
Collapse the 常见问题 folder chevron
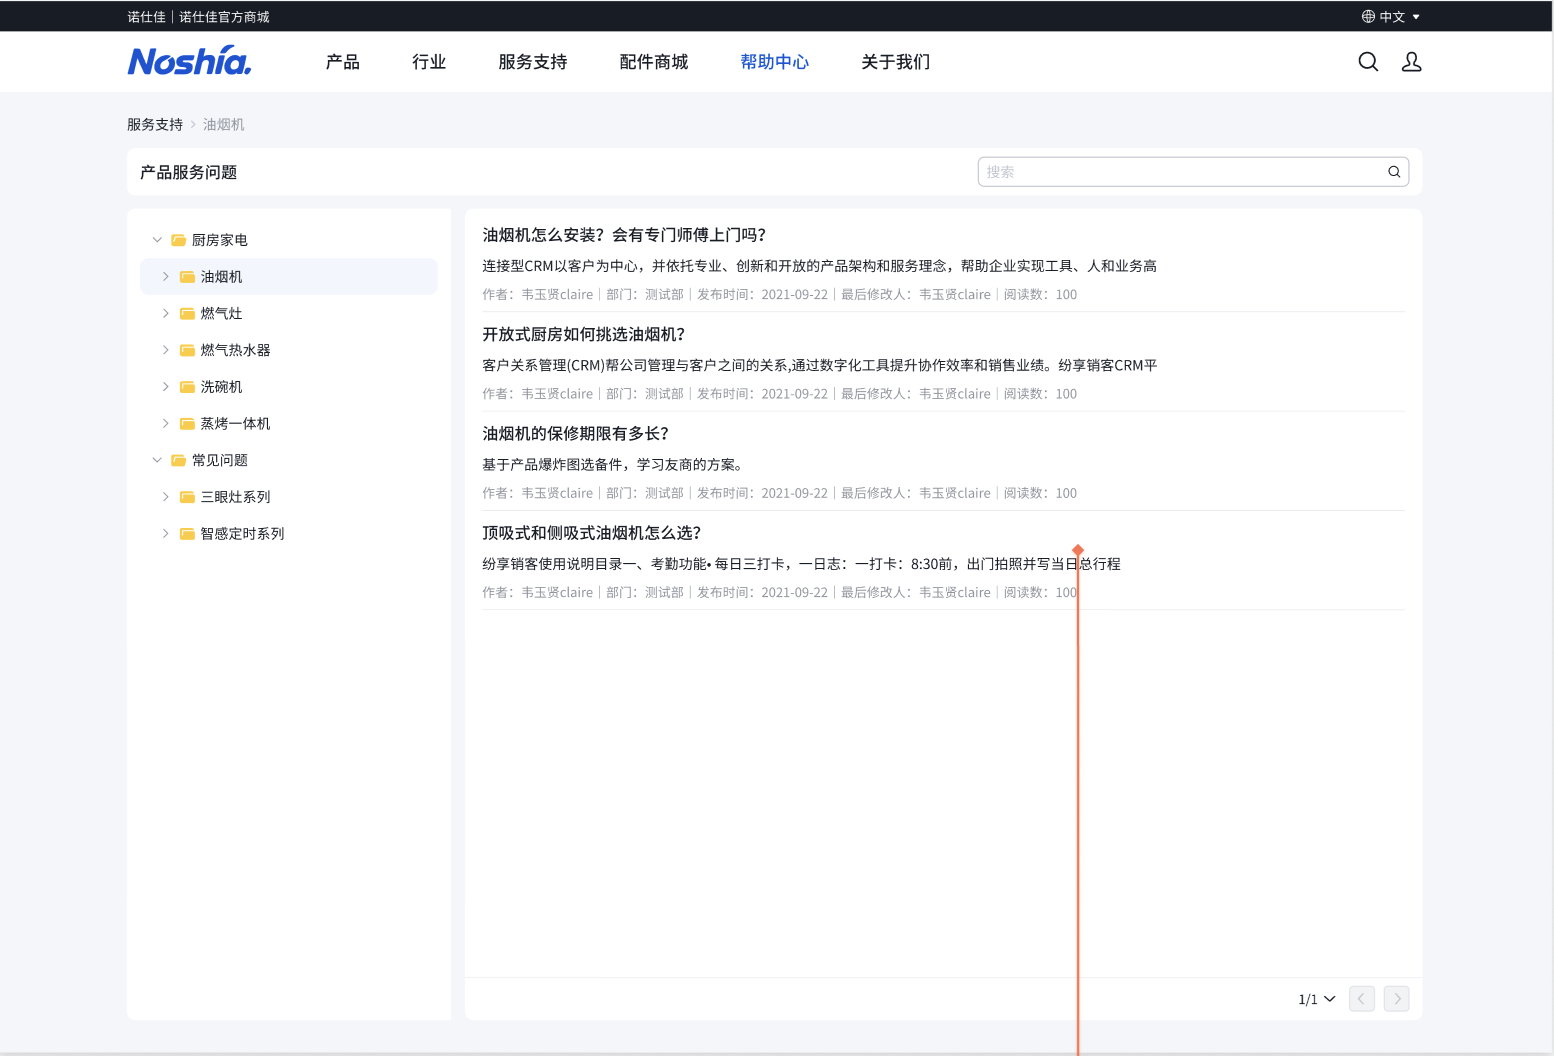pos(157,460)
